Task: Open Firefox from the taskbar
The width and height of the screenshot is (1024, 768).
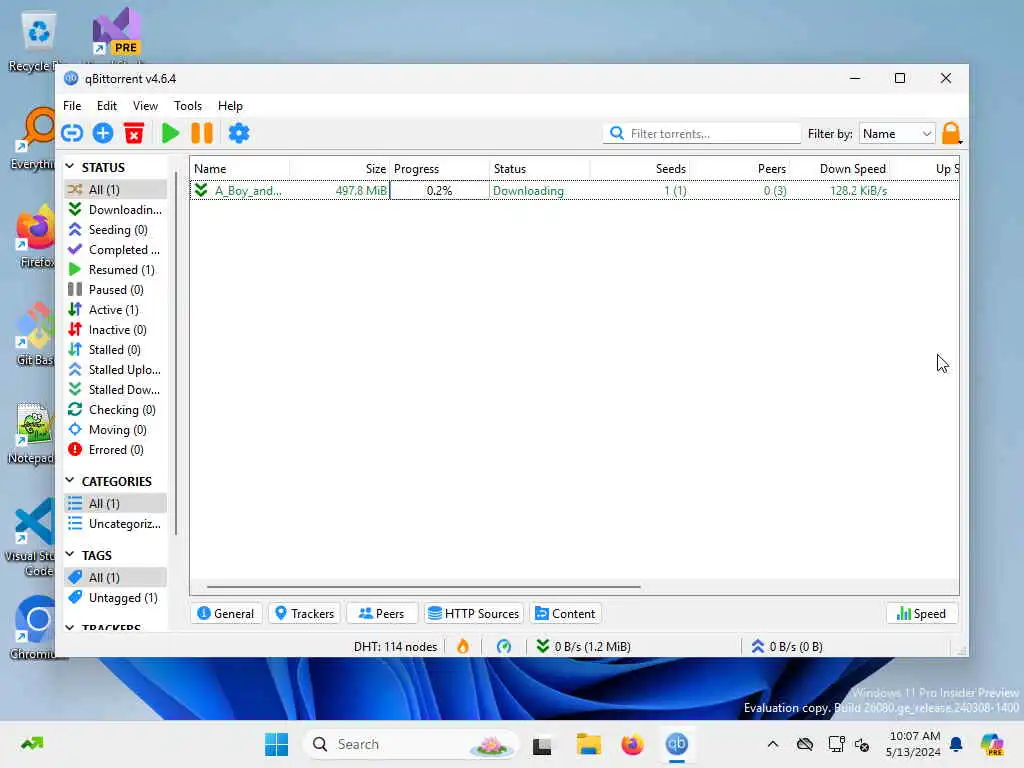Action: point(632,744)
